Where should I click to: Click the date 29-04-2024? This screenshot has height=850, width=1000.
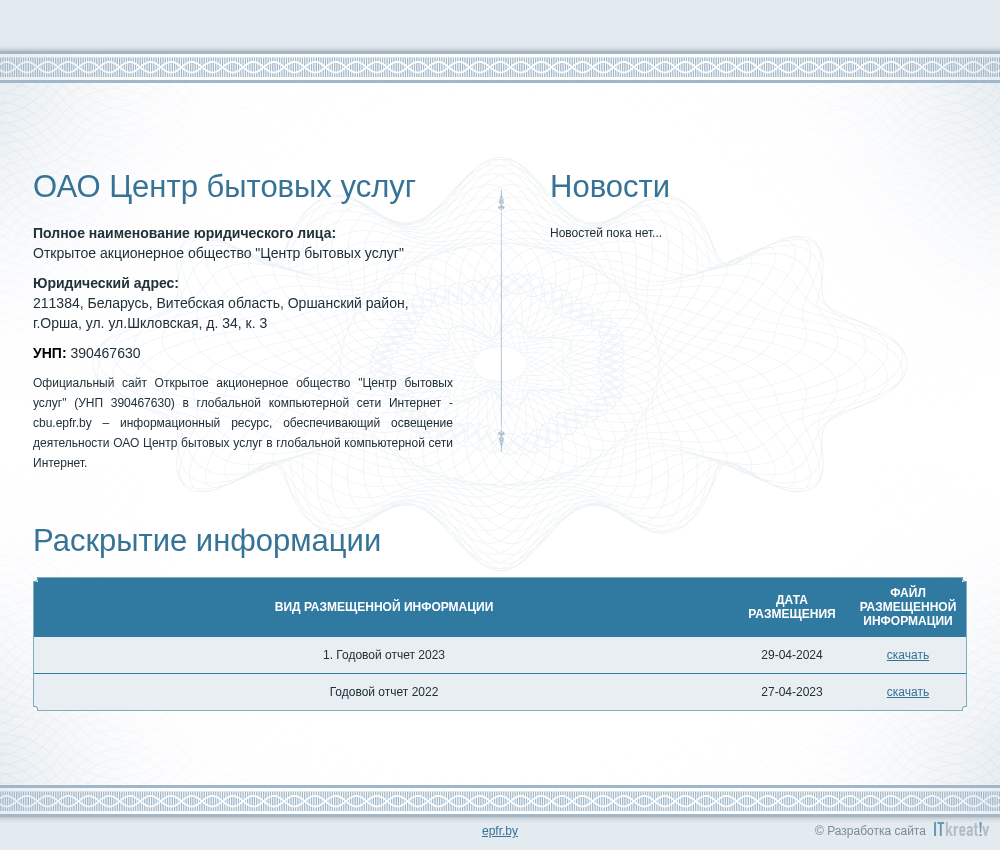pyautogui.click(x=791, y=655)
